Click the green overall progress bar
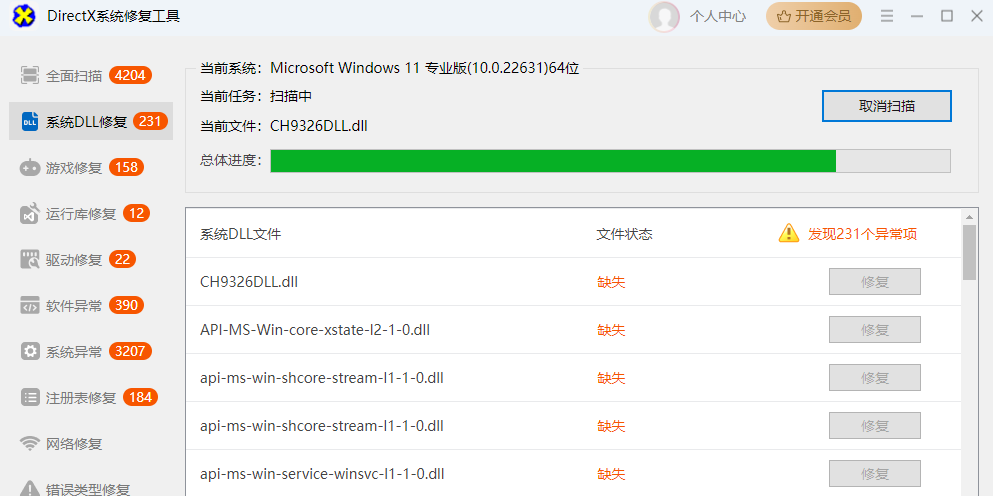993x496 pixels. [x=553, y=161]
